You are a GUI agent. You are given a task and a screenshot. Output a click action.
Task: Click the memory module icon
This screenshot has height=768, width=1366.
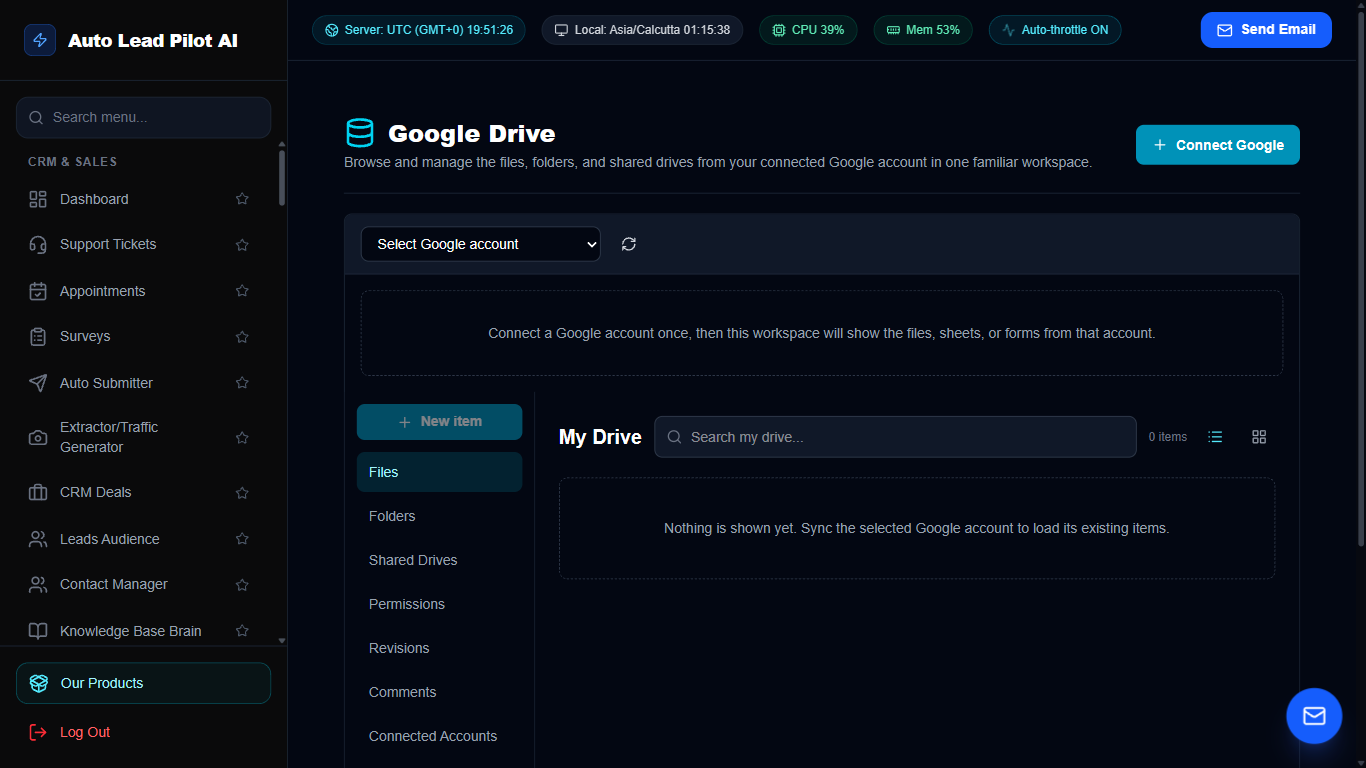coord(893,30)
